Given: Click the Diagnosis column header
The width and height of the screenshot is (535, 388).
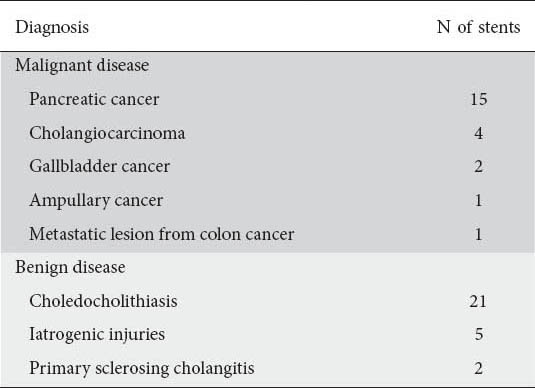Looking at the screenshot, I should pyautogui.click(x=52, y=27).
